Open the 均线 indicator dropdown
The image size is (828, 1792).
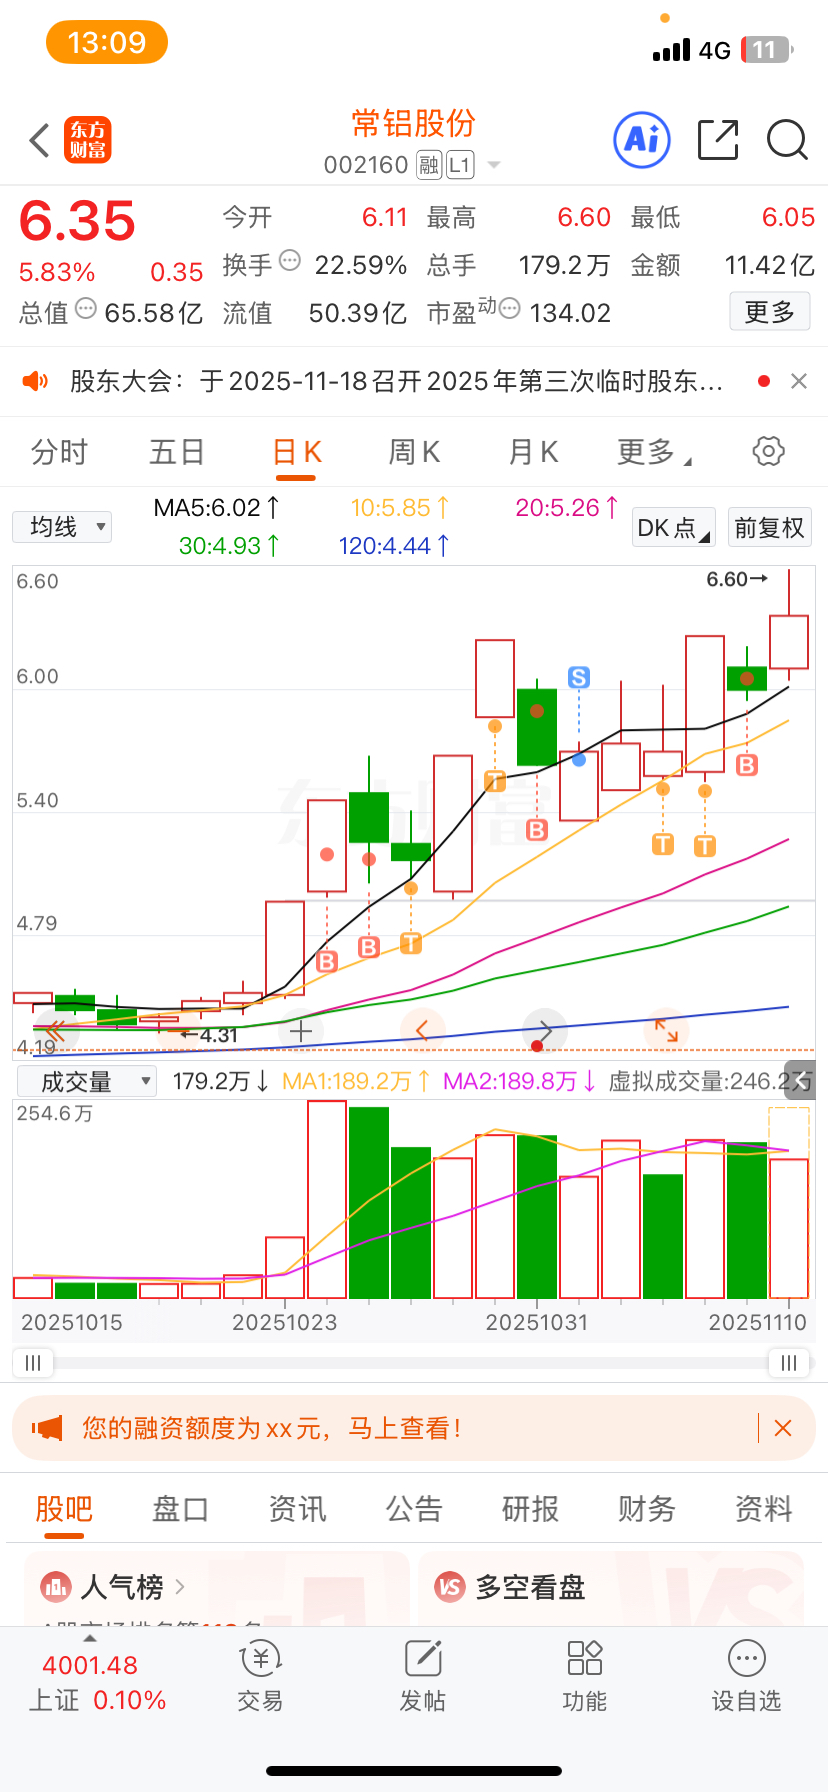[62, 527]
